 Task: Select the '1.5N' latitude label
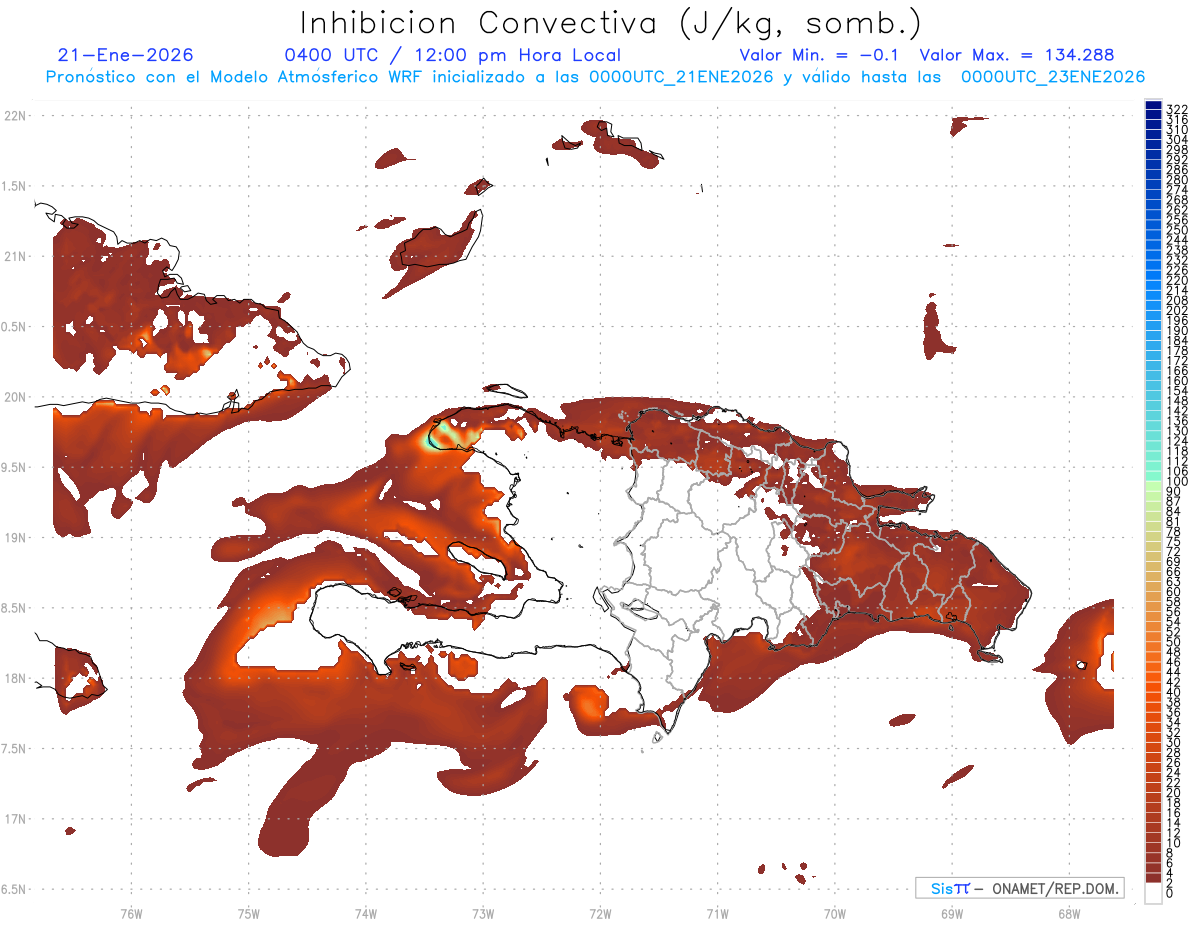pyautogui.click(x=14, y=186)
